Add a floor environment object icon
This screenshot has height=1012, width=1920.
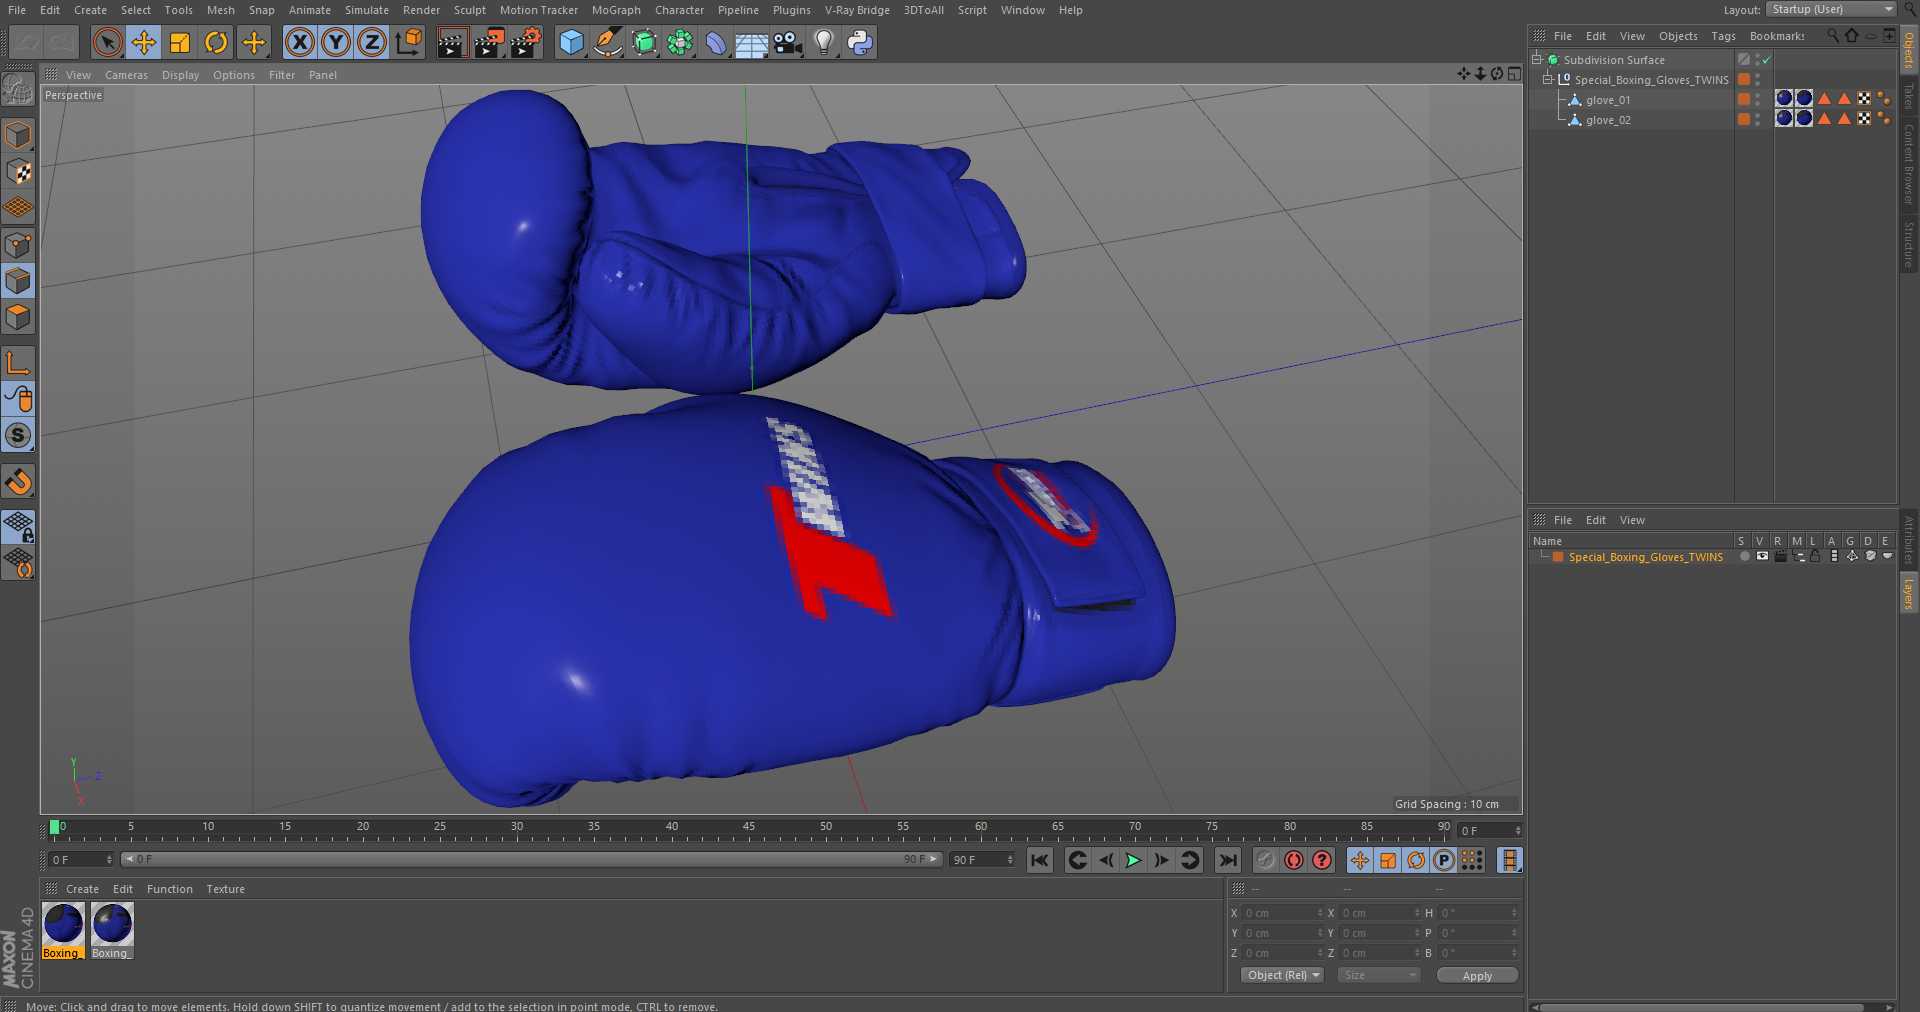(x=751, y=42)
